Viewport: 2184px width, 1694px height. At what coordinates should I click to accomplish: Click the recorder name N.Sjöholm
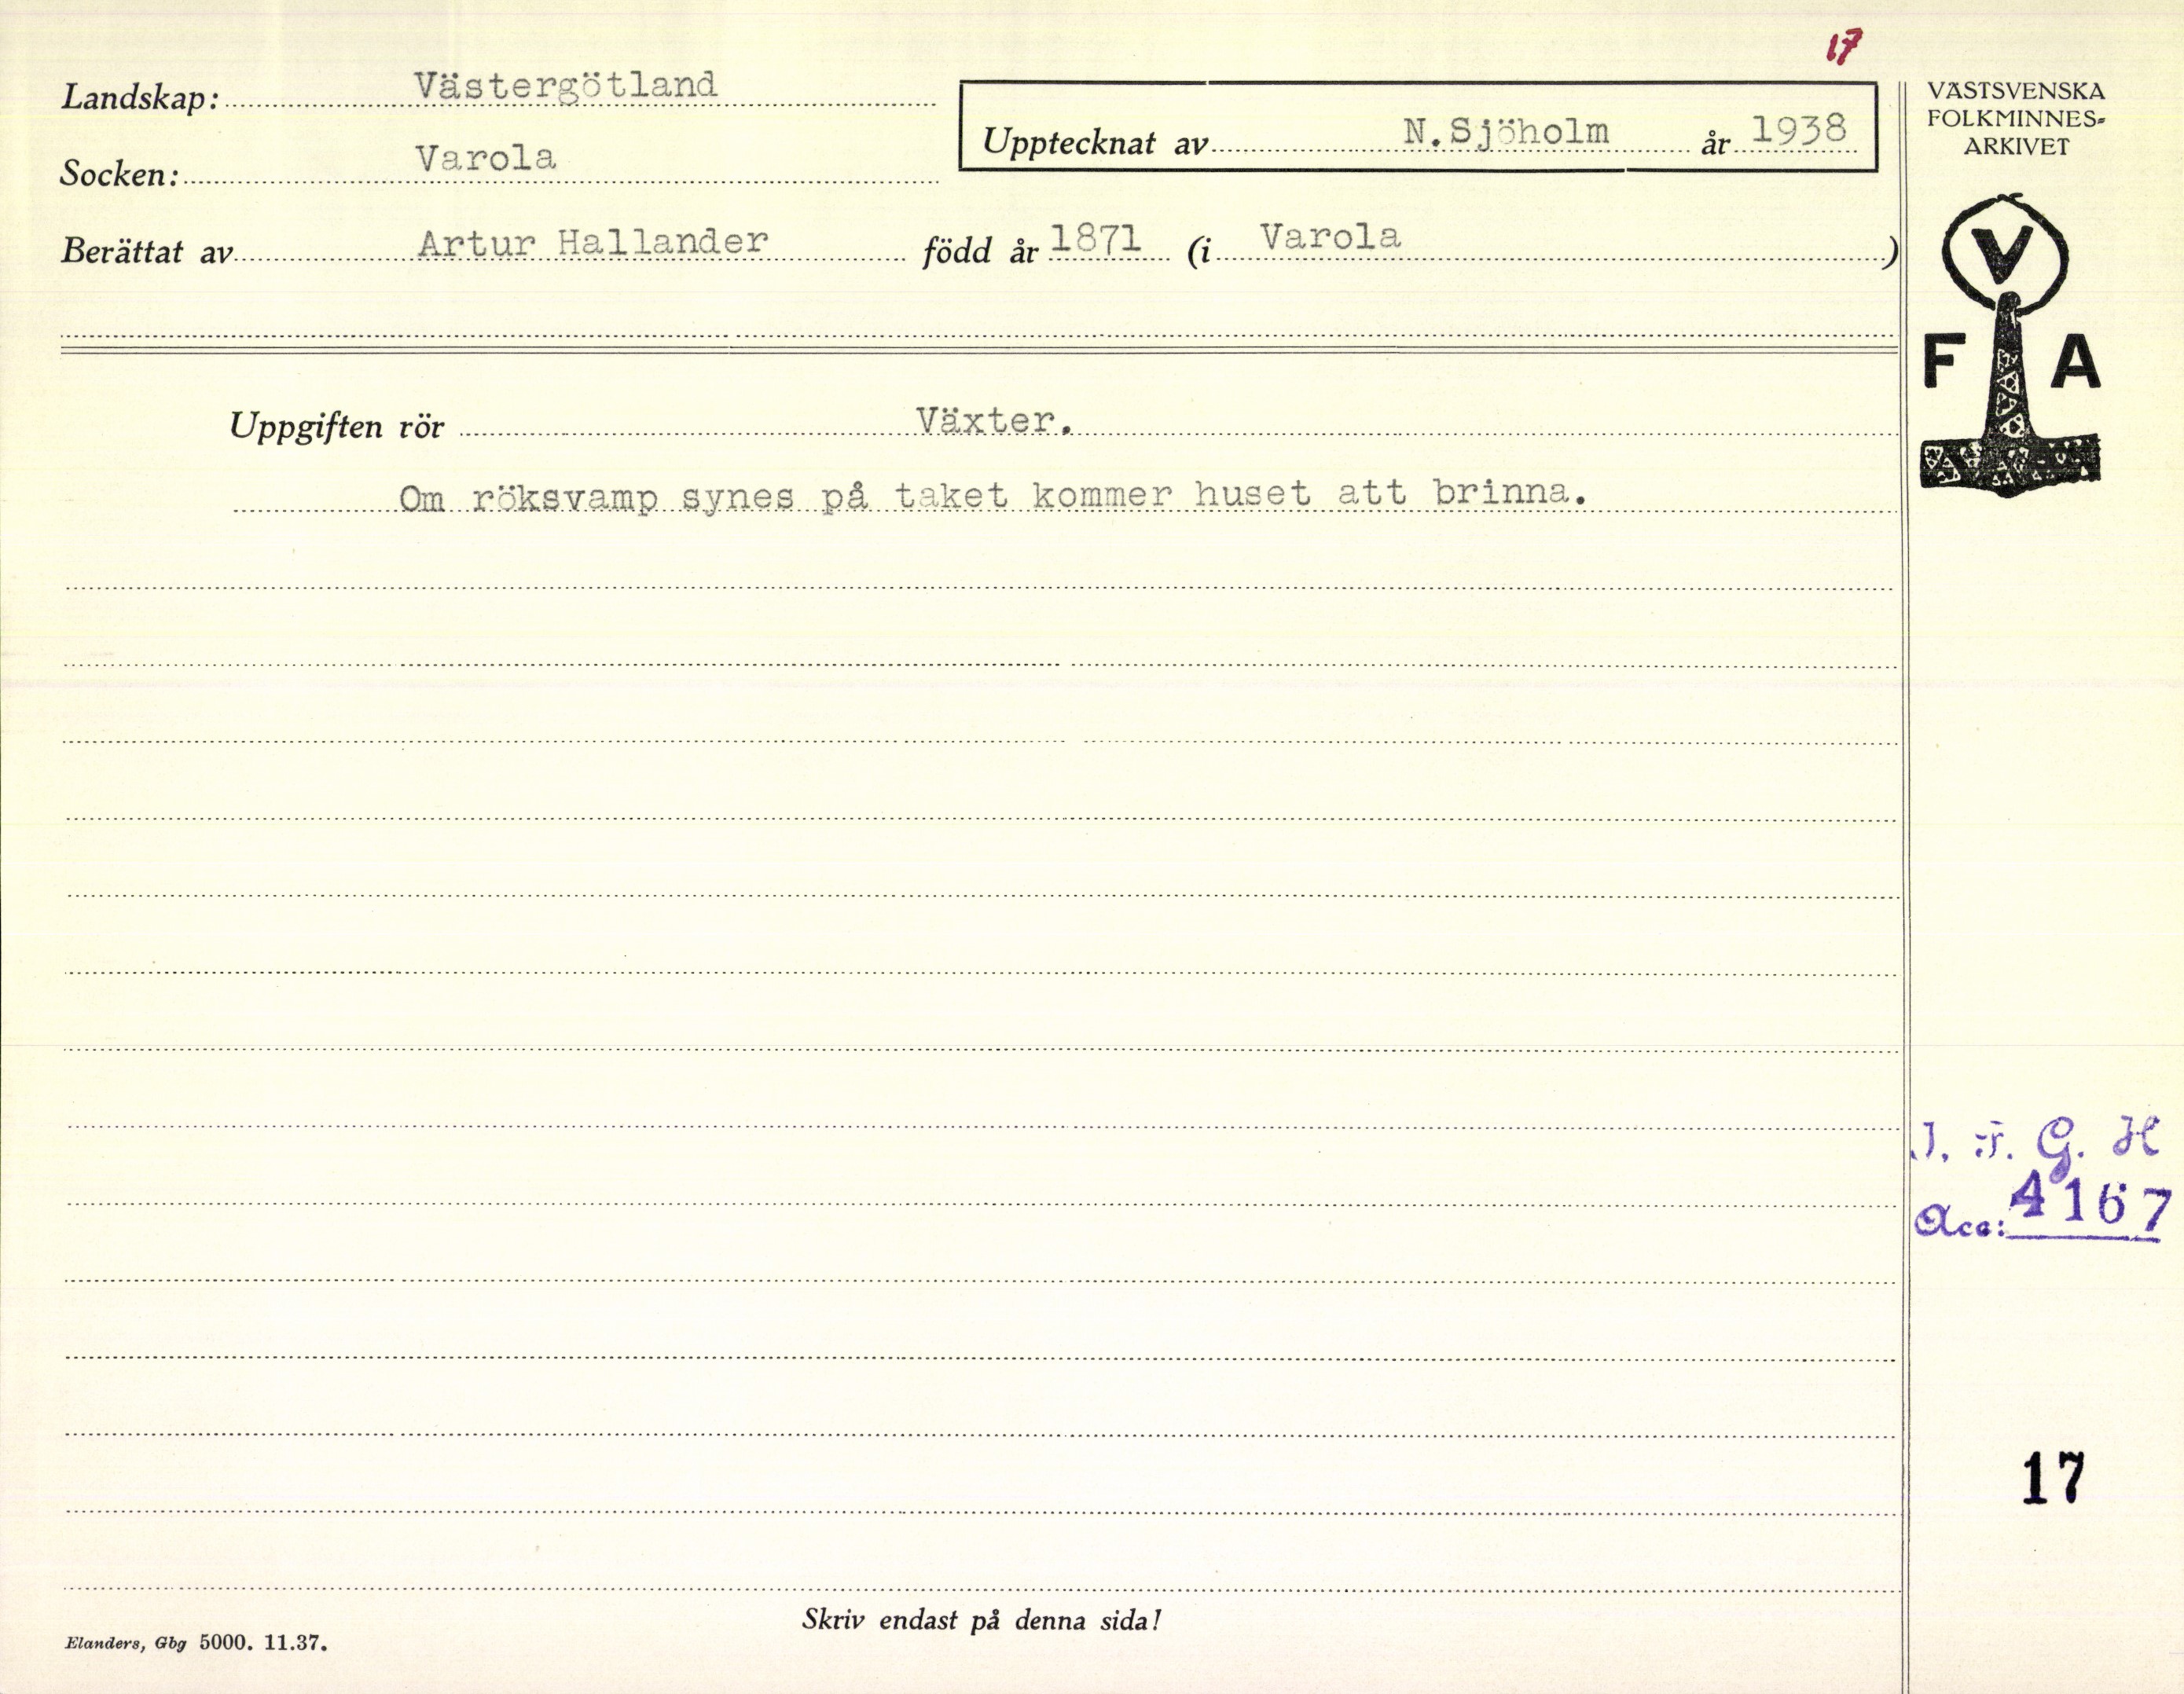1506,131
